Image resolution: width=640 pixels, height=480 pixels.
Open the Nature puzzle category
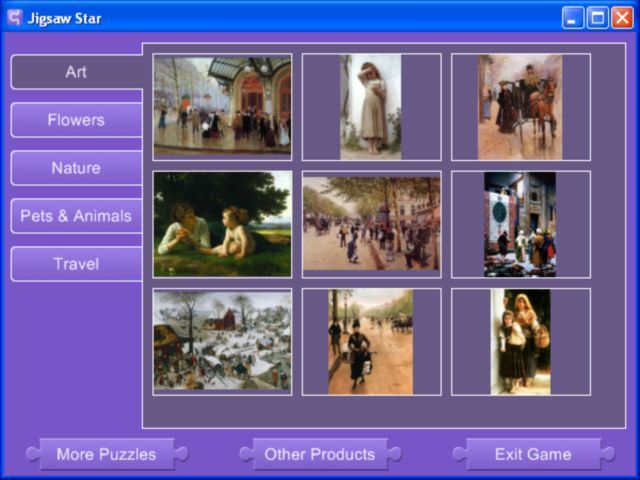click(x=76, y=168)
